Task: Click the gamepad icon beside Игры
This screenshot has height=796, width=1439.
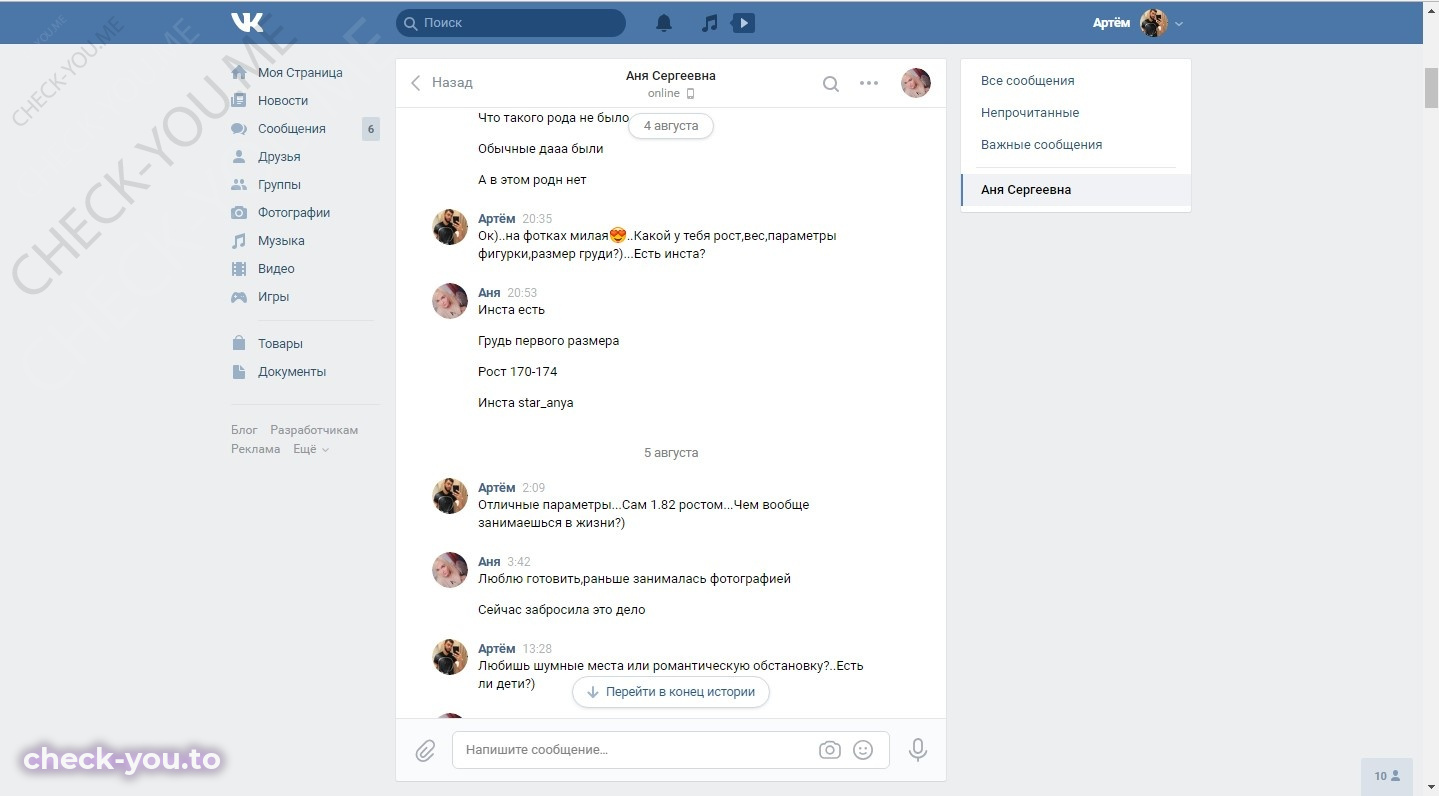Action: 239,297
